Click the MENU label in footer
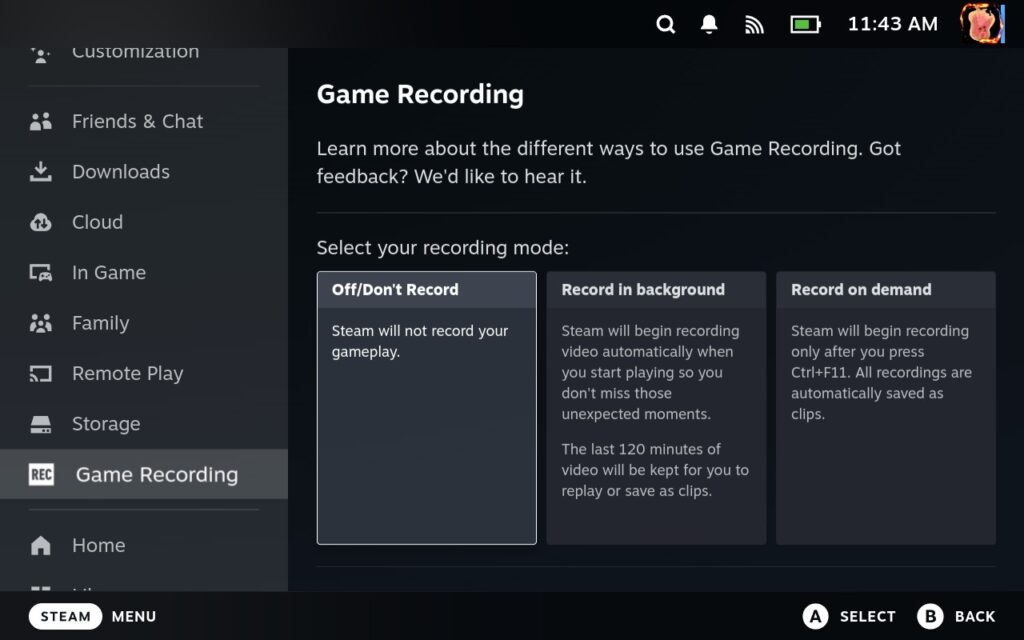1024x640 pixels. (134, 616)
